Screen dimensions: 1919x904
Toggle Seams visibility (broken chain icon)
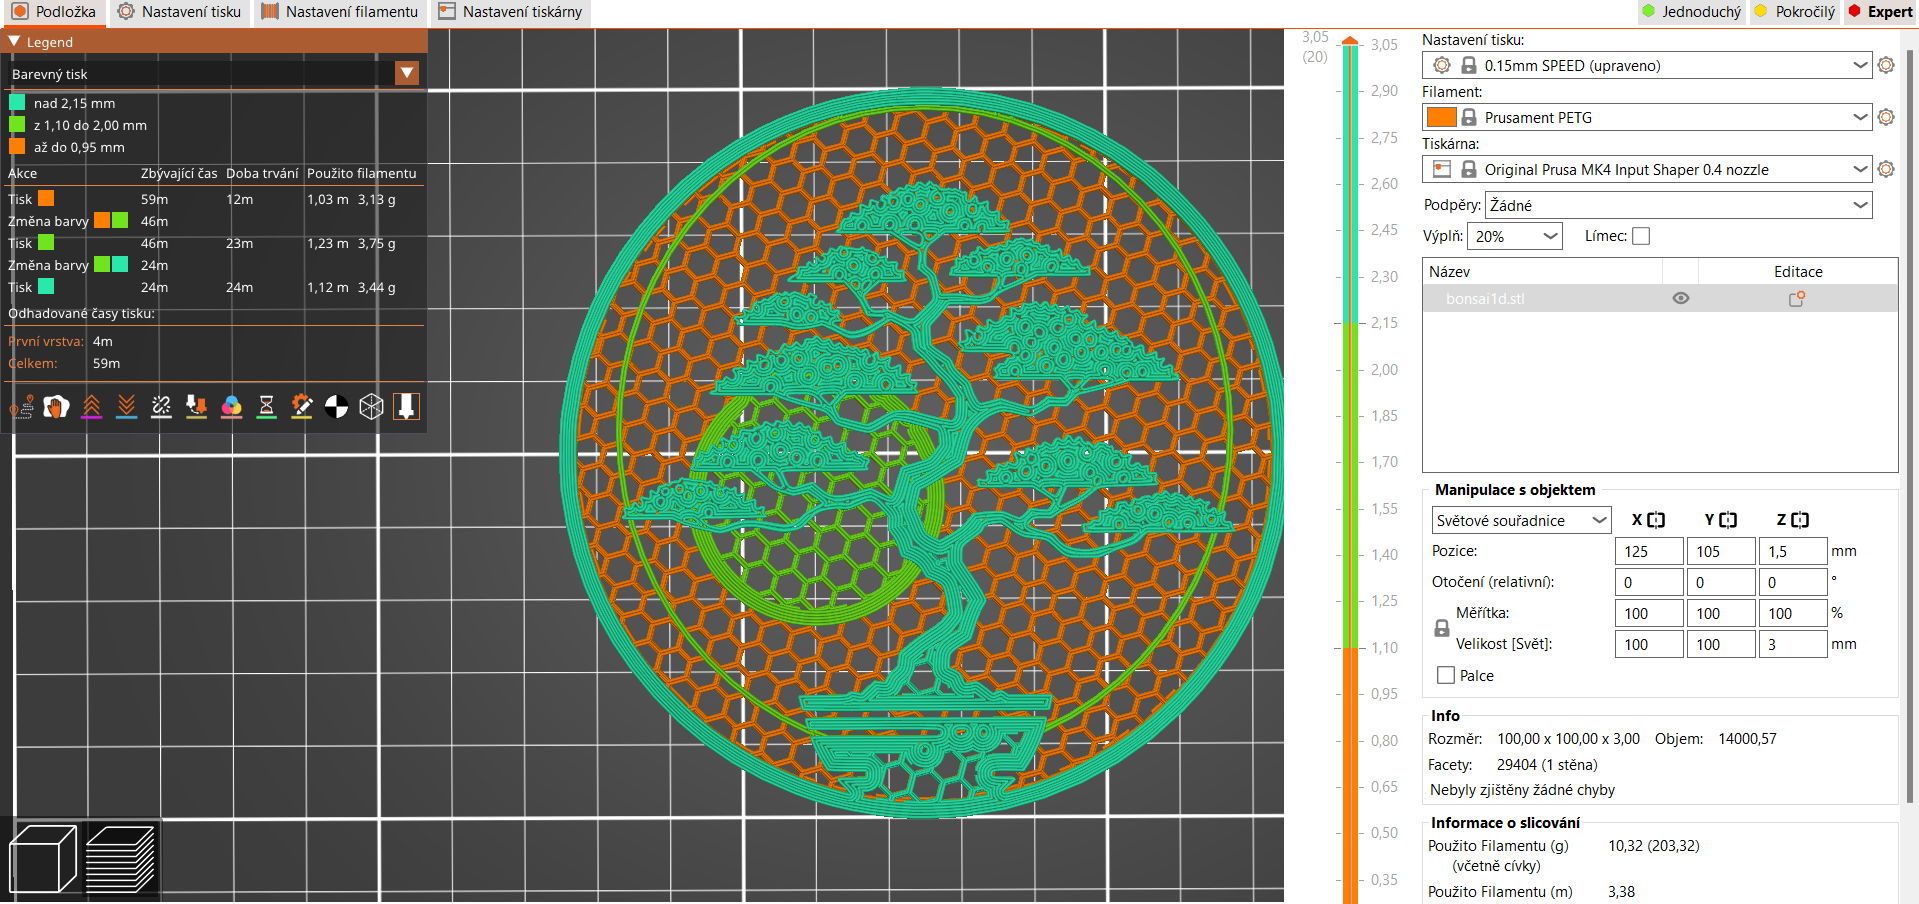[x=161, y=407]
